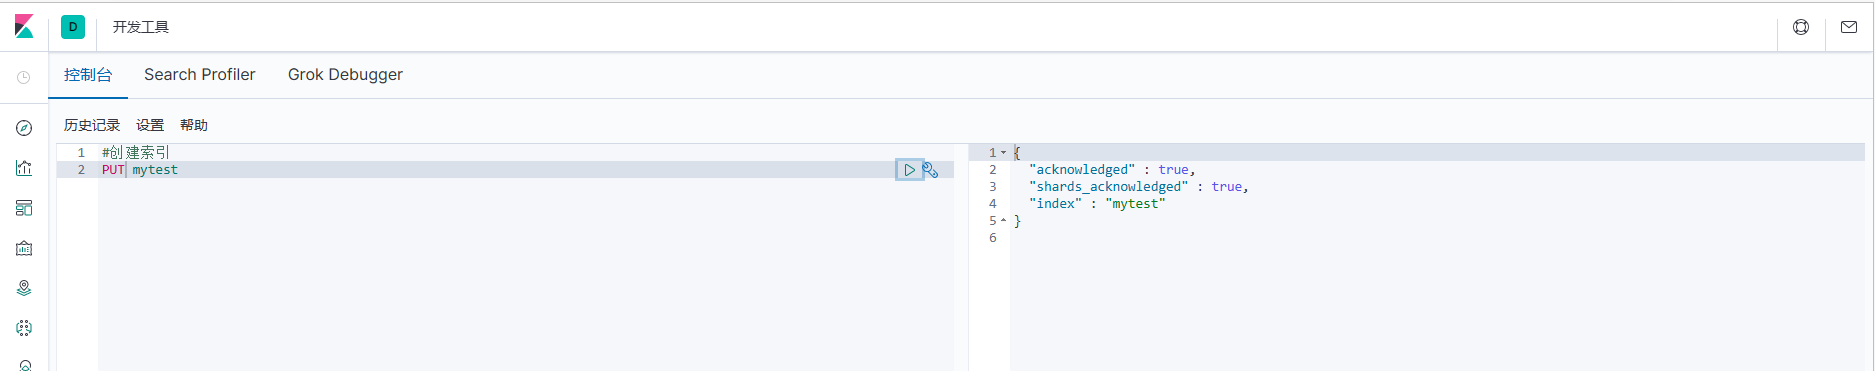
Task: Place cursor on PUT mytest line
Action: coord(526,170)
